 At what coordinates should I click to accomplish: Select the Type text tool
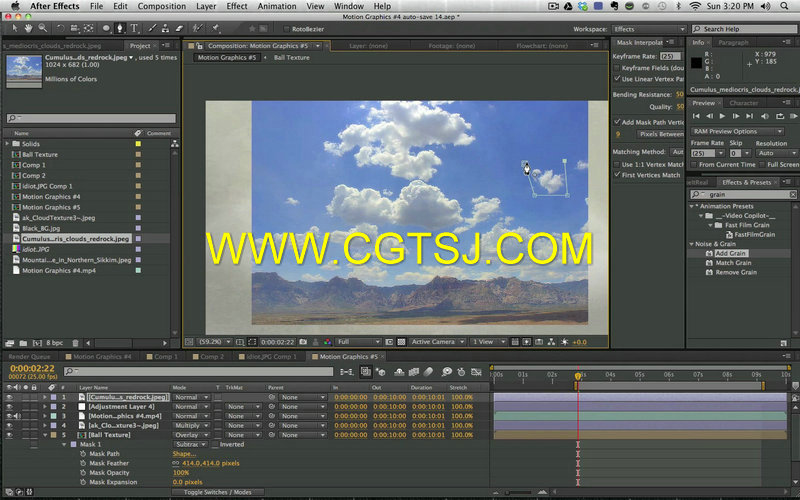click(x=134, y=29)
